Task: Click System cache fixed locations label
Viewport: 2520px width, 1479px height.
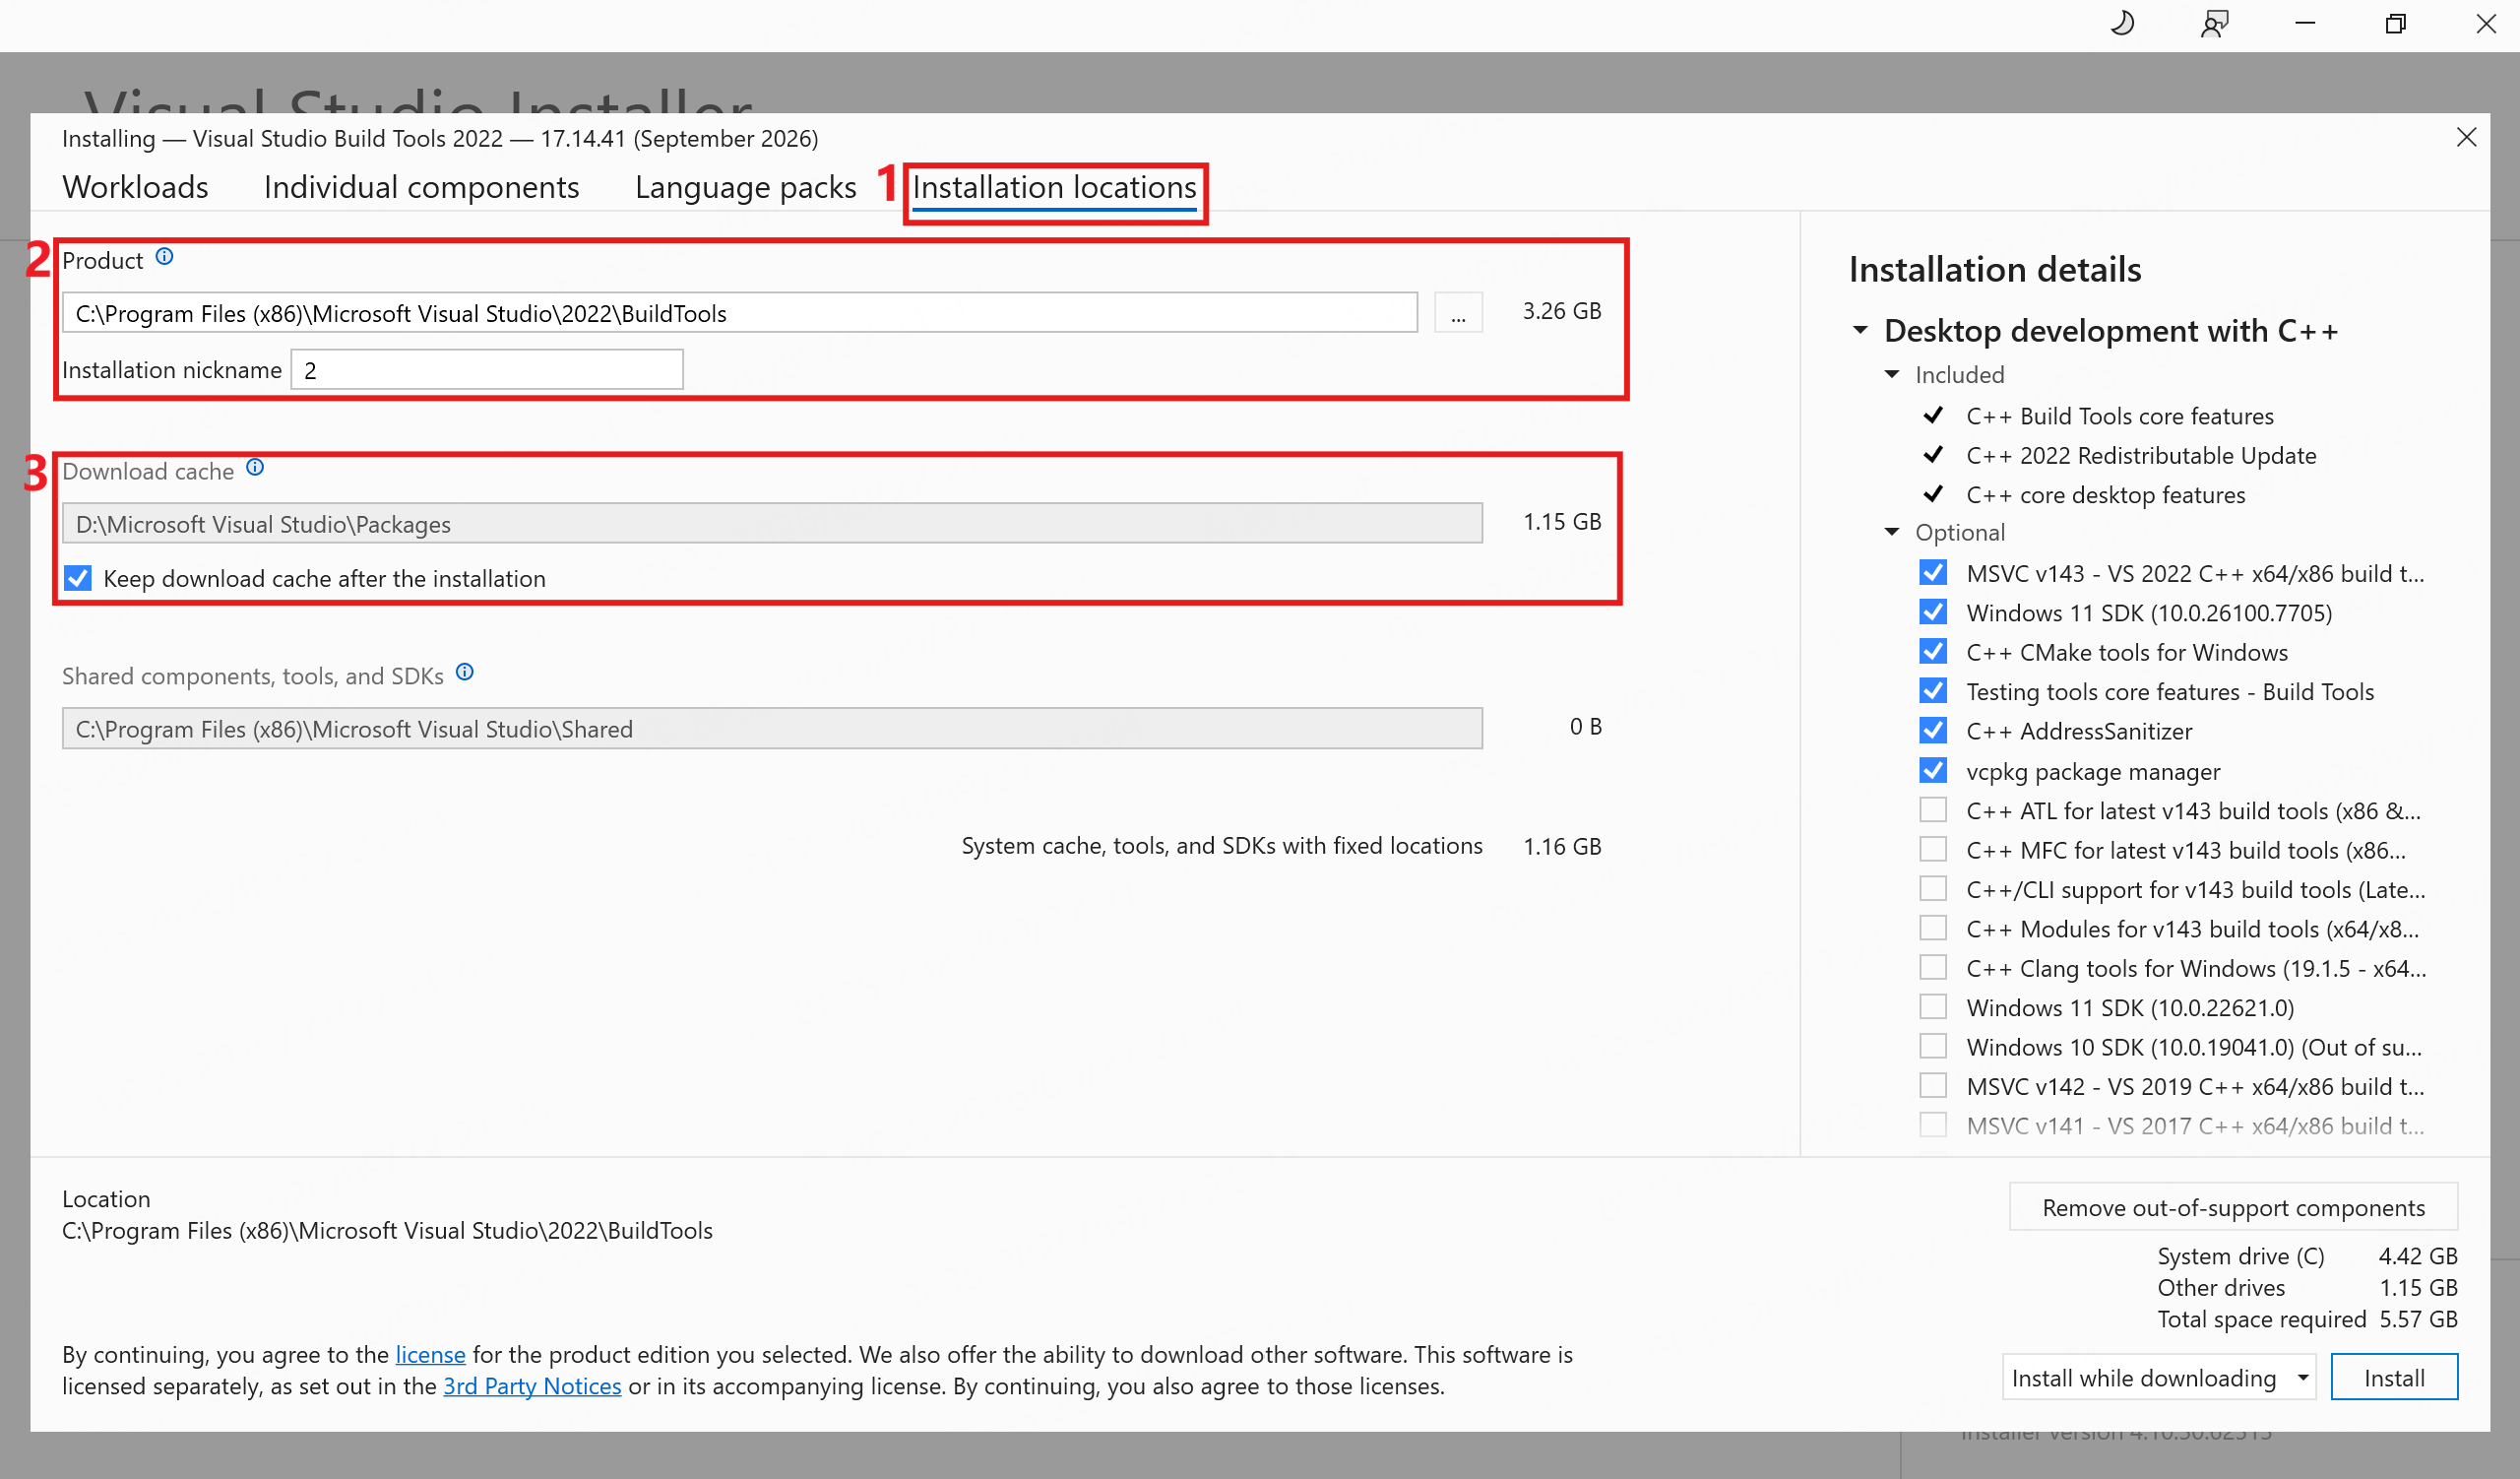Action: pyautogui.click(x=1222, y=846)
